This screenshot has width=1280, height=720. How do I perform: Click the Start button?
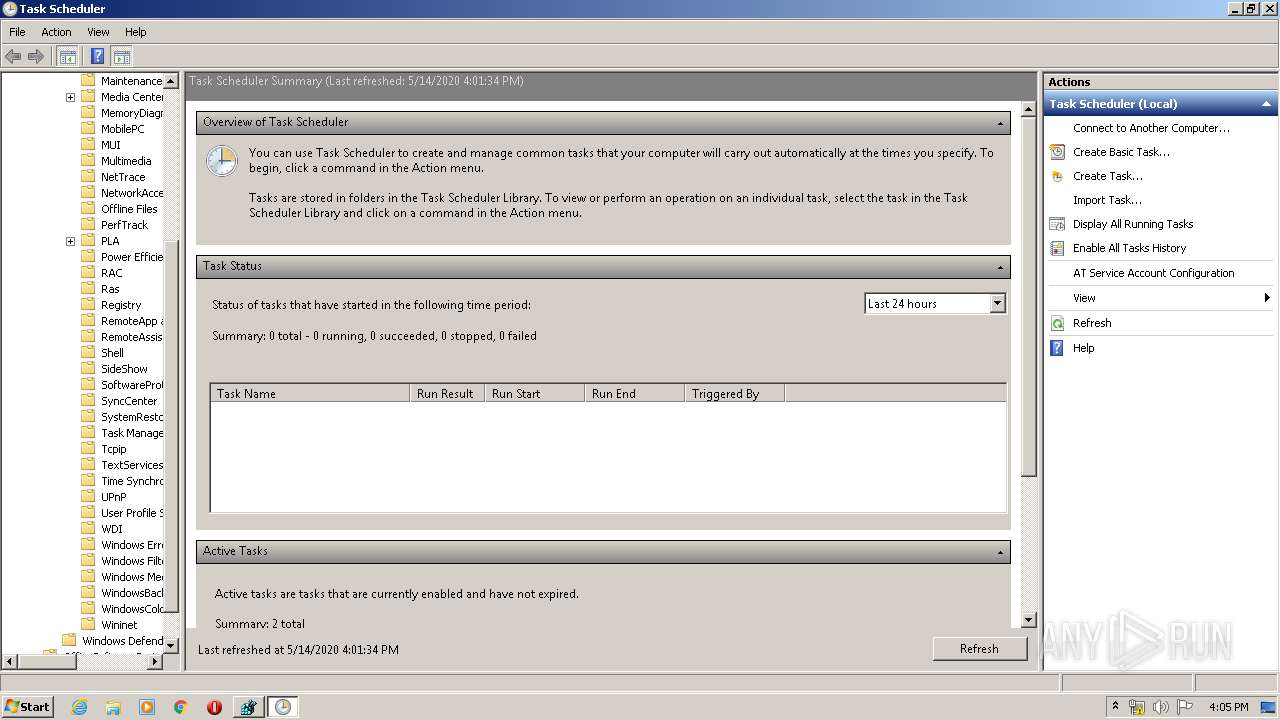pos(27,707)
